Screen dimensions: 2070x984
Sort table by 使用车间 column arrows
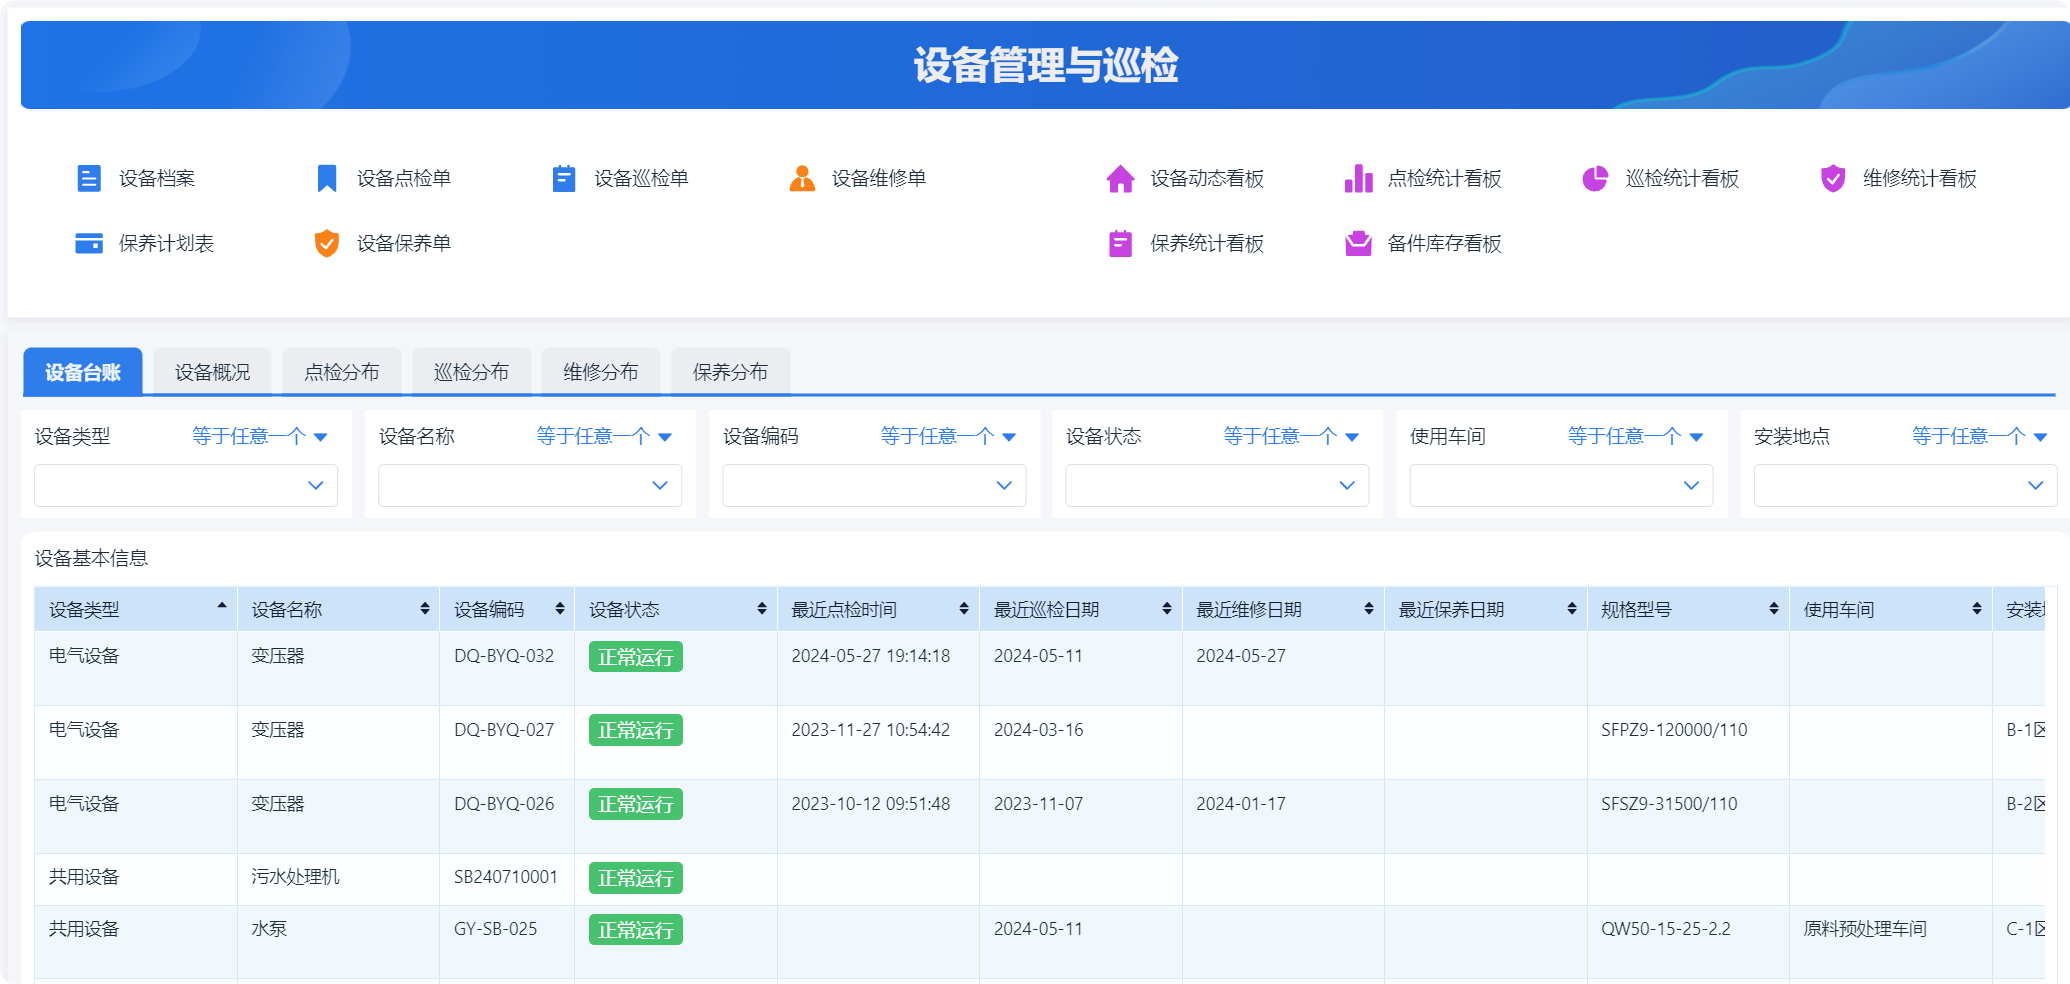tap(1977, 609)
